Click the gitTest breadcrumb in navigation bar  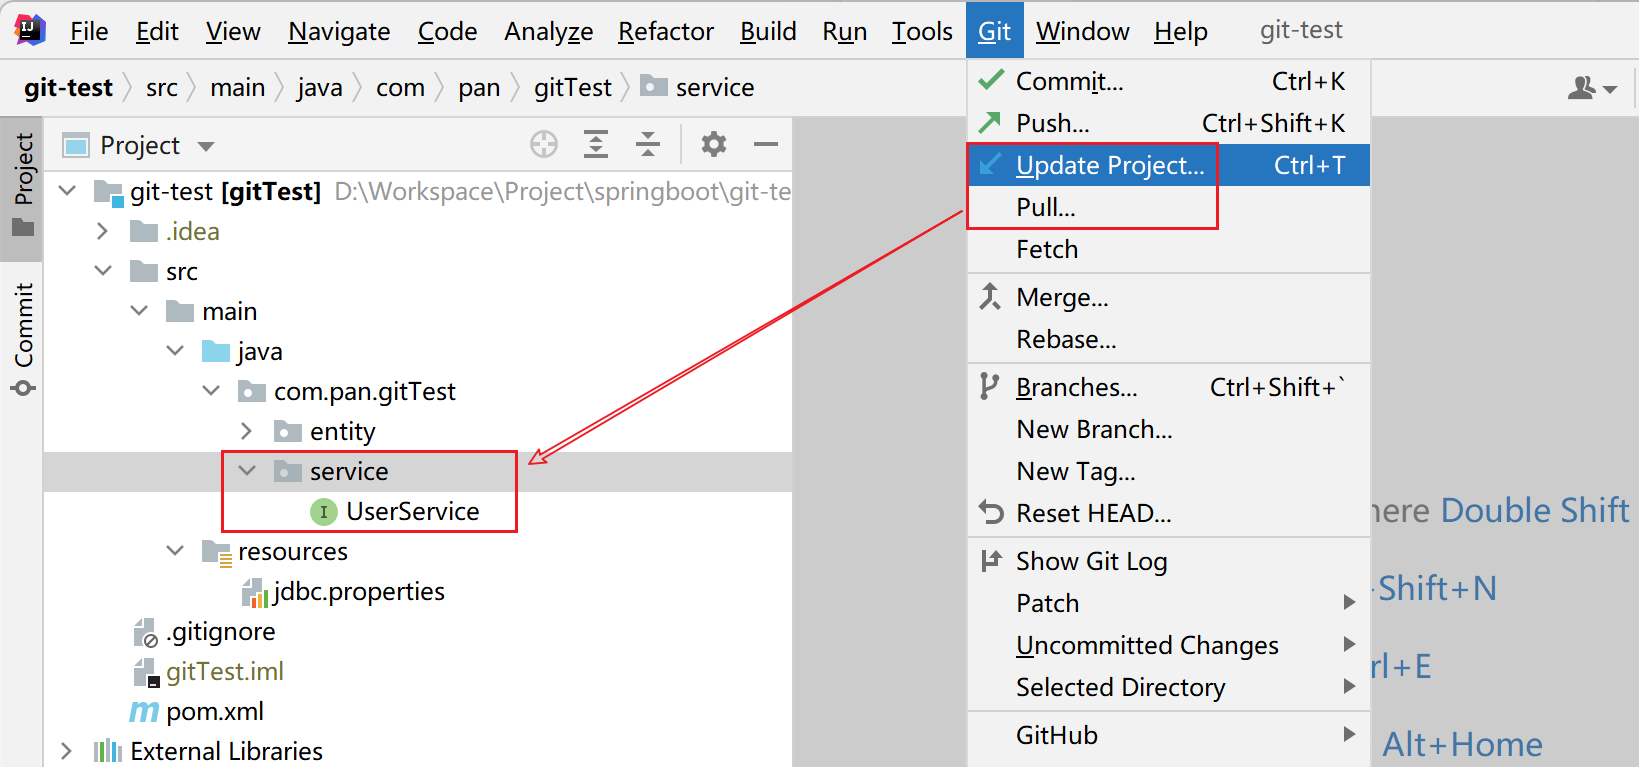[572, 88]
